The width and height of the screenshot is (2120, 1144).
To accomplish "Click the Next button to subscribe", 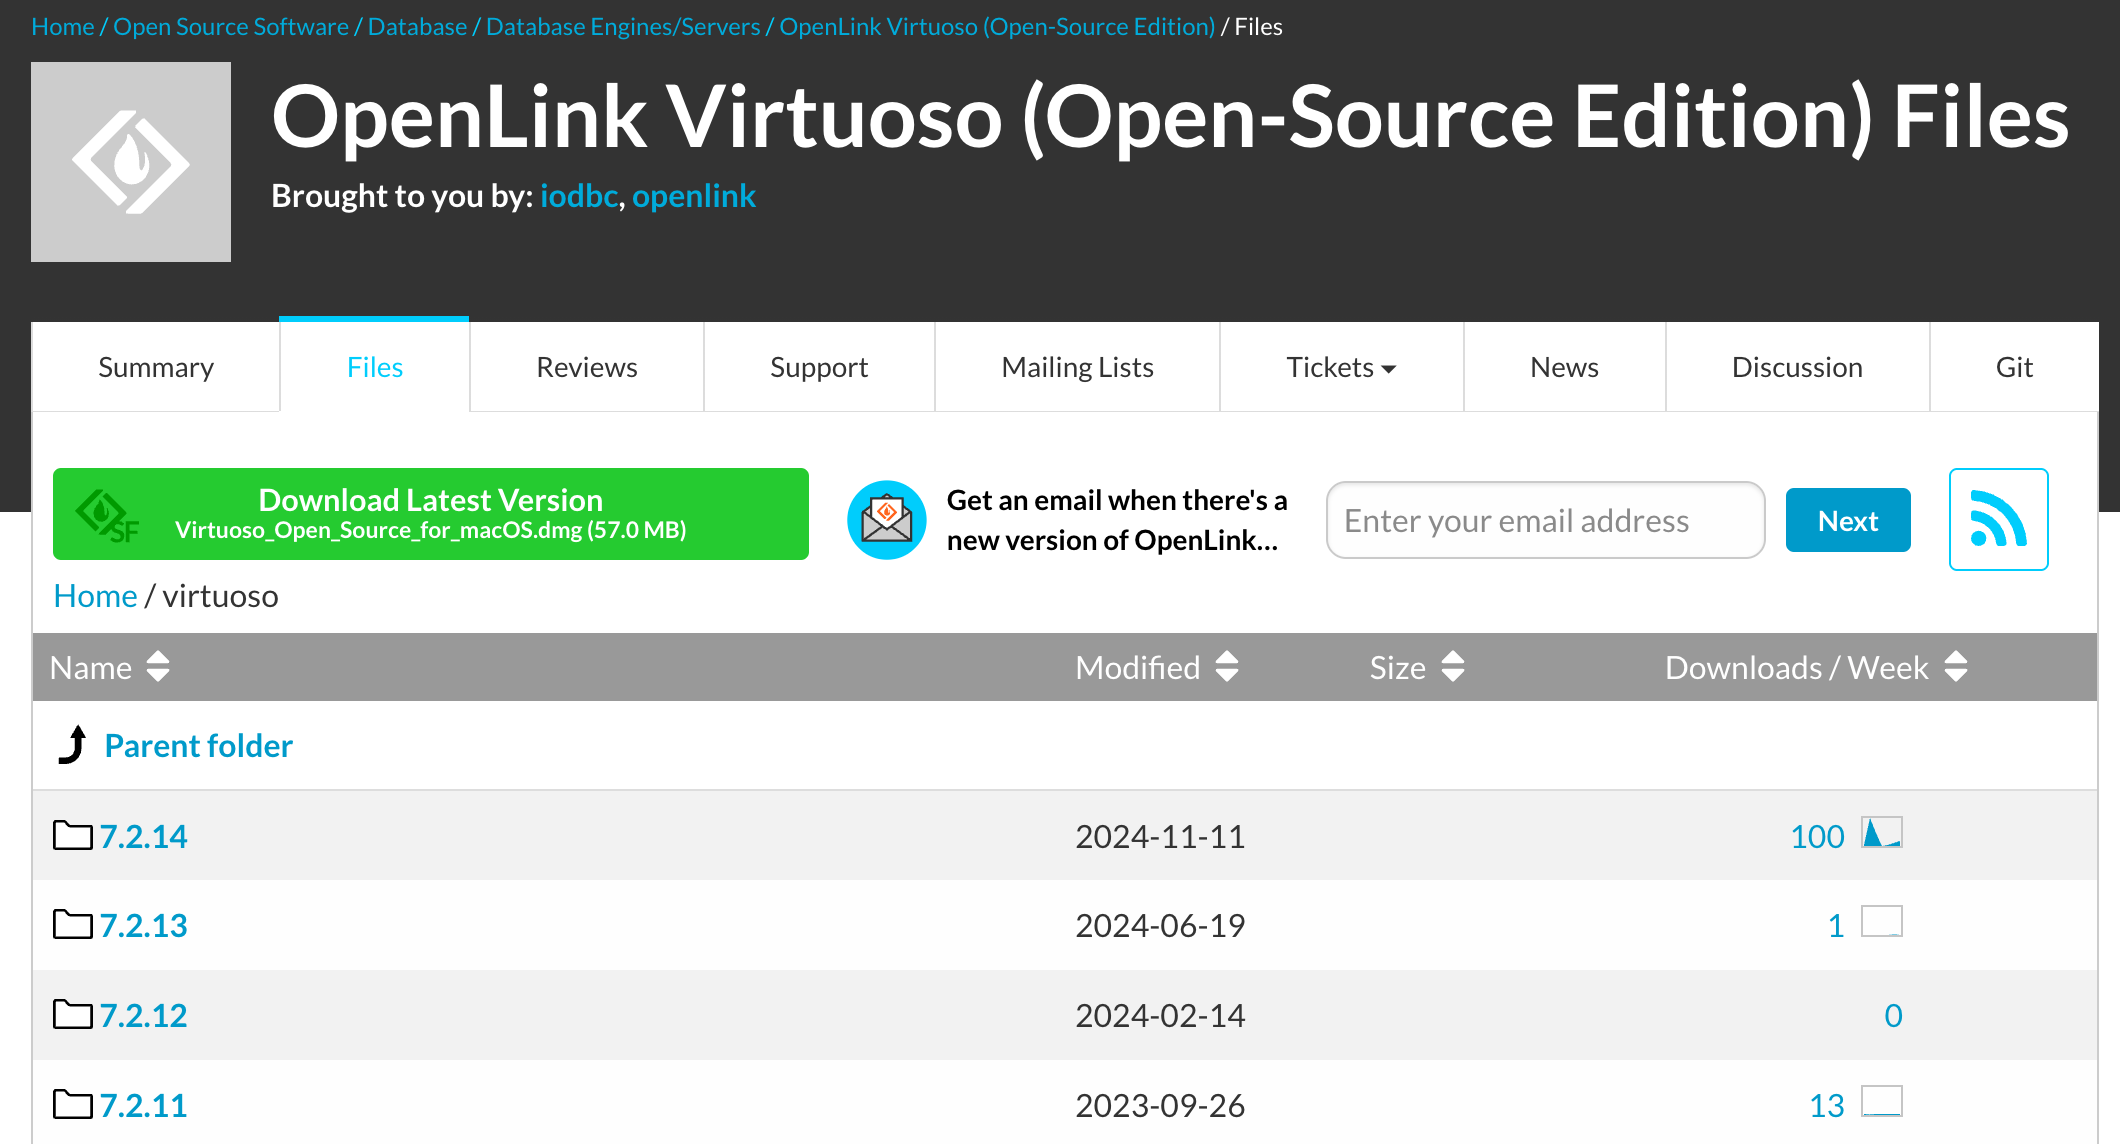I will (x=1847, y=519).
